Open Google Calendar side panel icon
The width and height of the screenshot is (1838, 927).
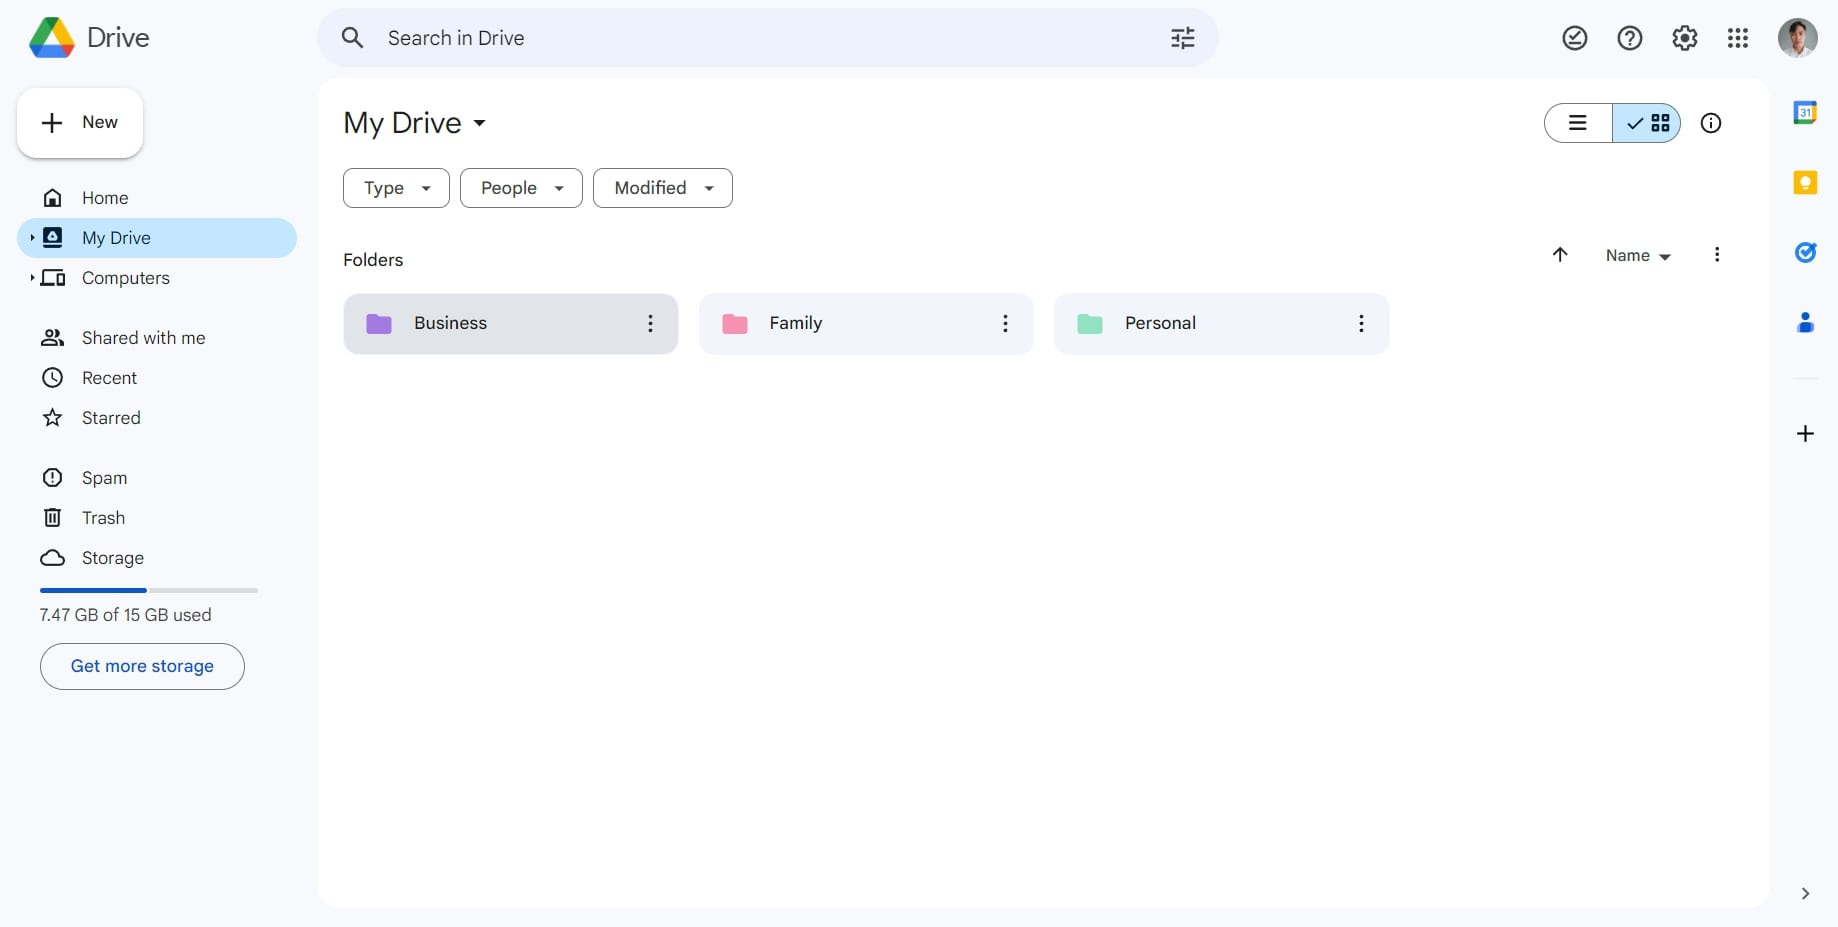coord(1805,113)
